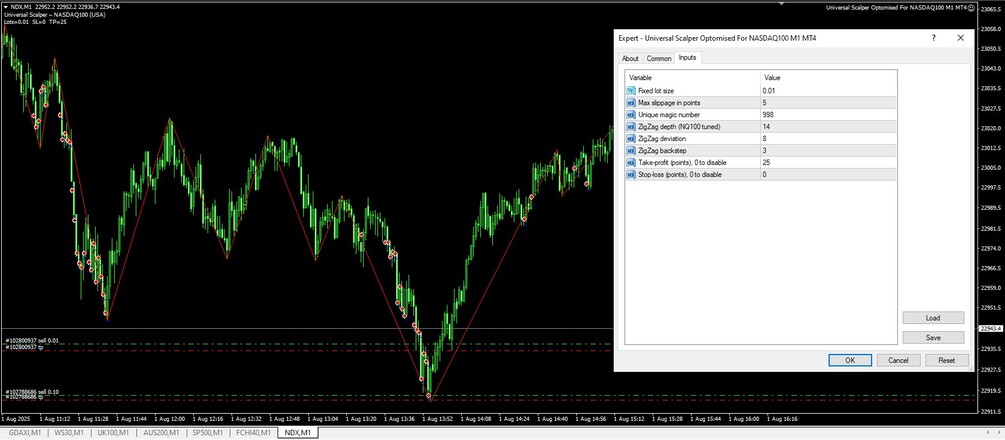Image resolution: width=1005 pixels, height=440 pixels.
Task: Click the chart menu arrow beside NDX,M1
Action: (5, 6)
